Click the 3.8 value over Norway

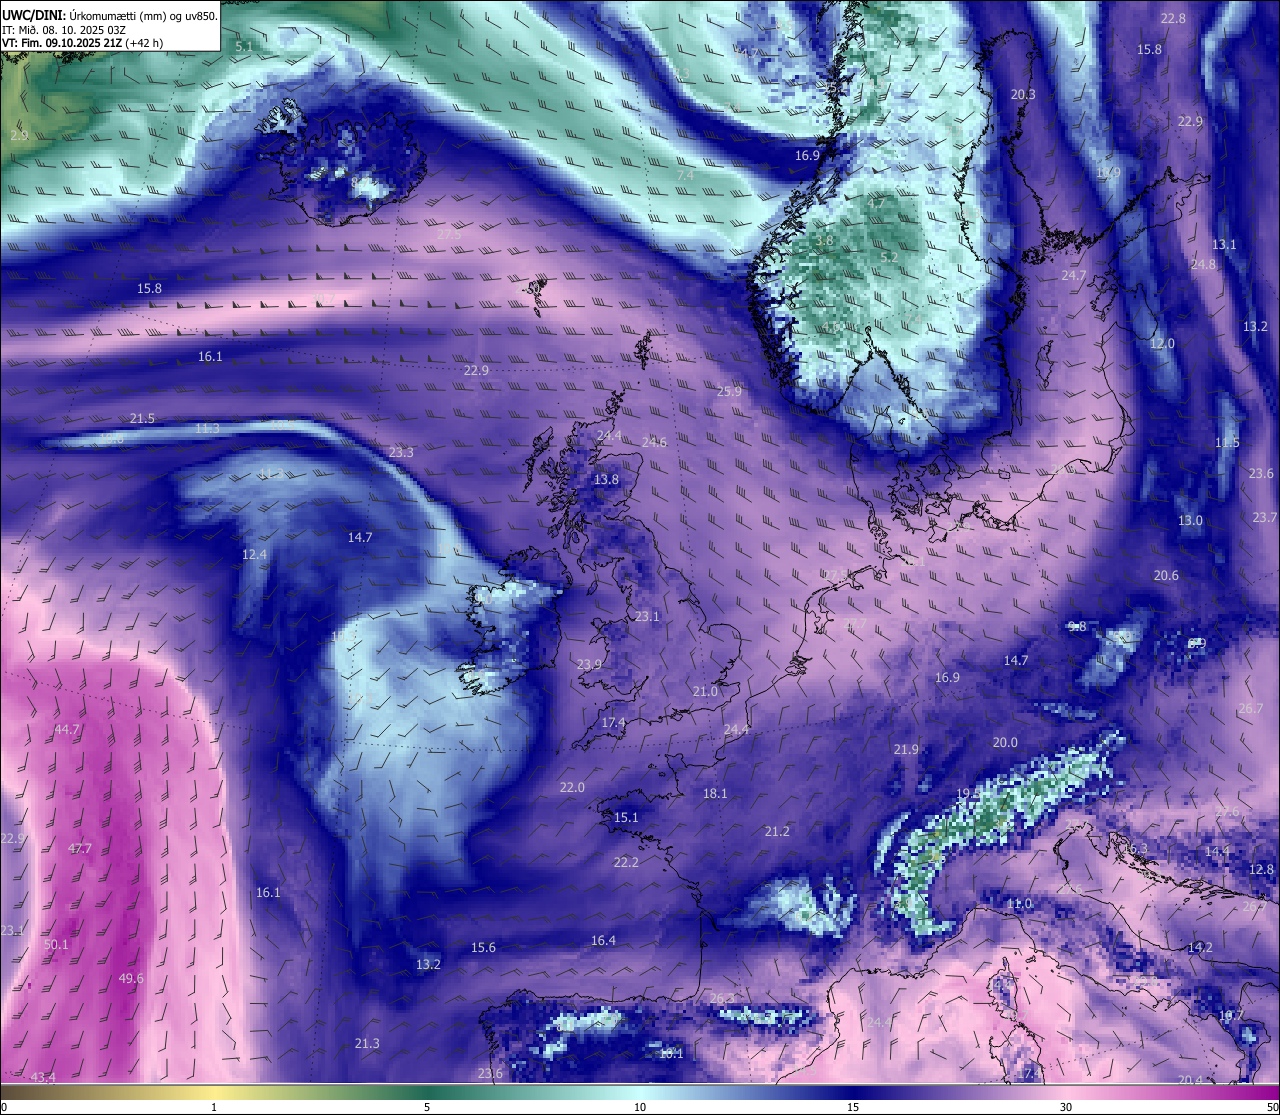pyautogui.click(x=824, y=241)
